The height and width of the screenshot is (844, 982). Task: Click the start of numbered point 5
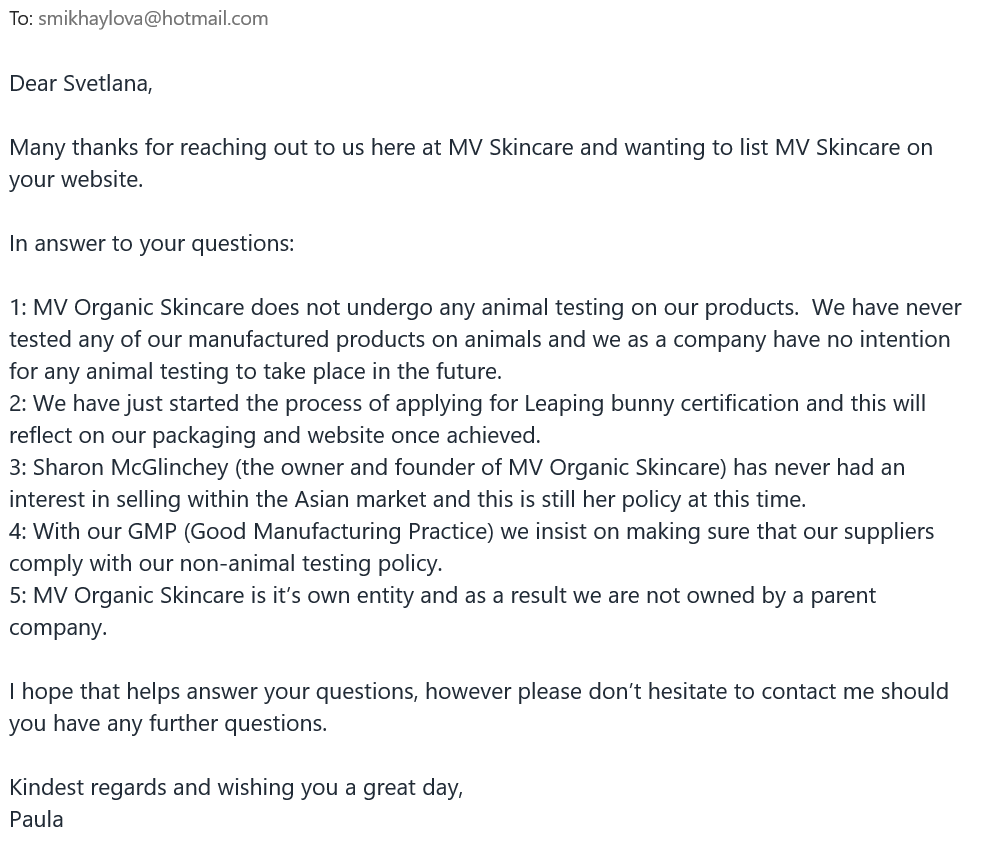[18, 595]
